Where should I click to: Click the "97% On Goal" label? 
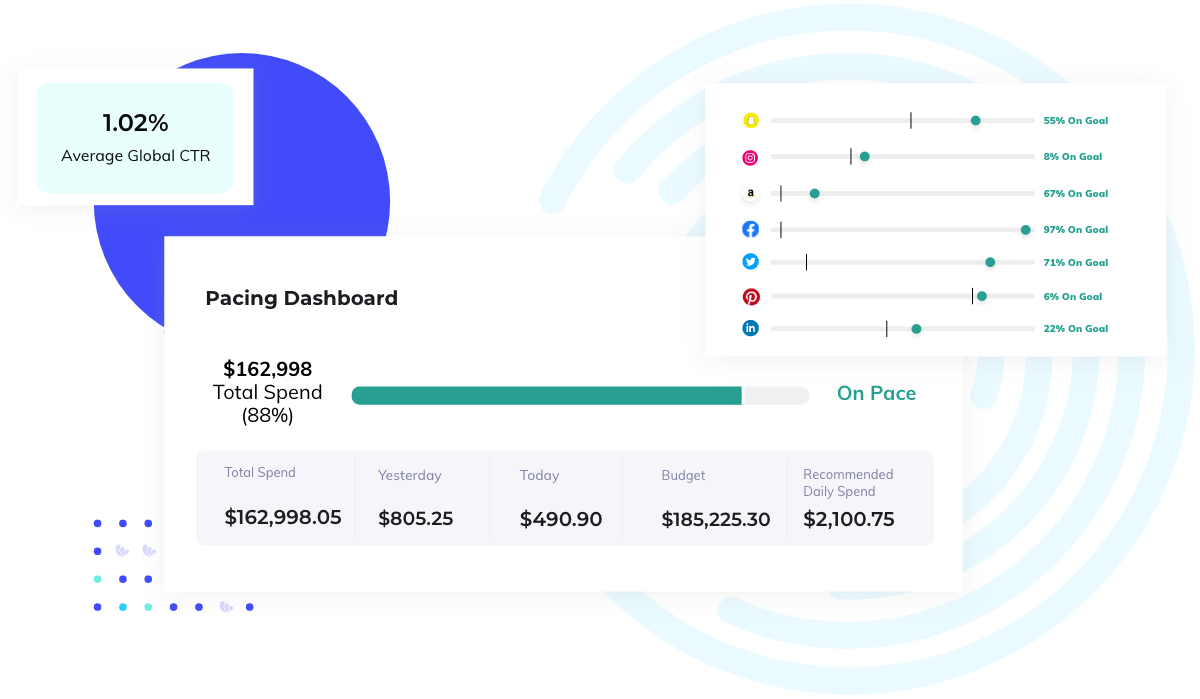(x=1076, y=230)
